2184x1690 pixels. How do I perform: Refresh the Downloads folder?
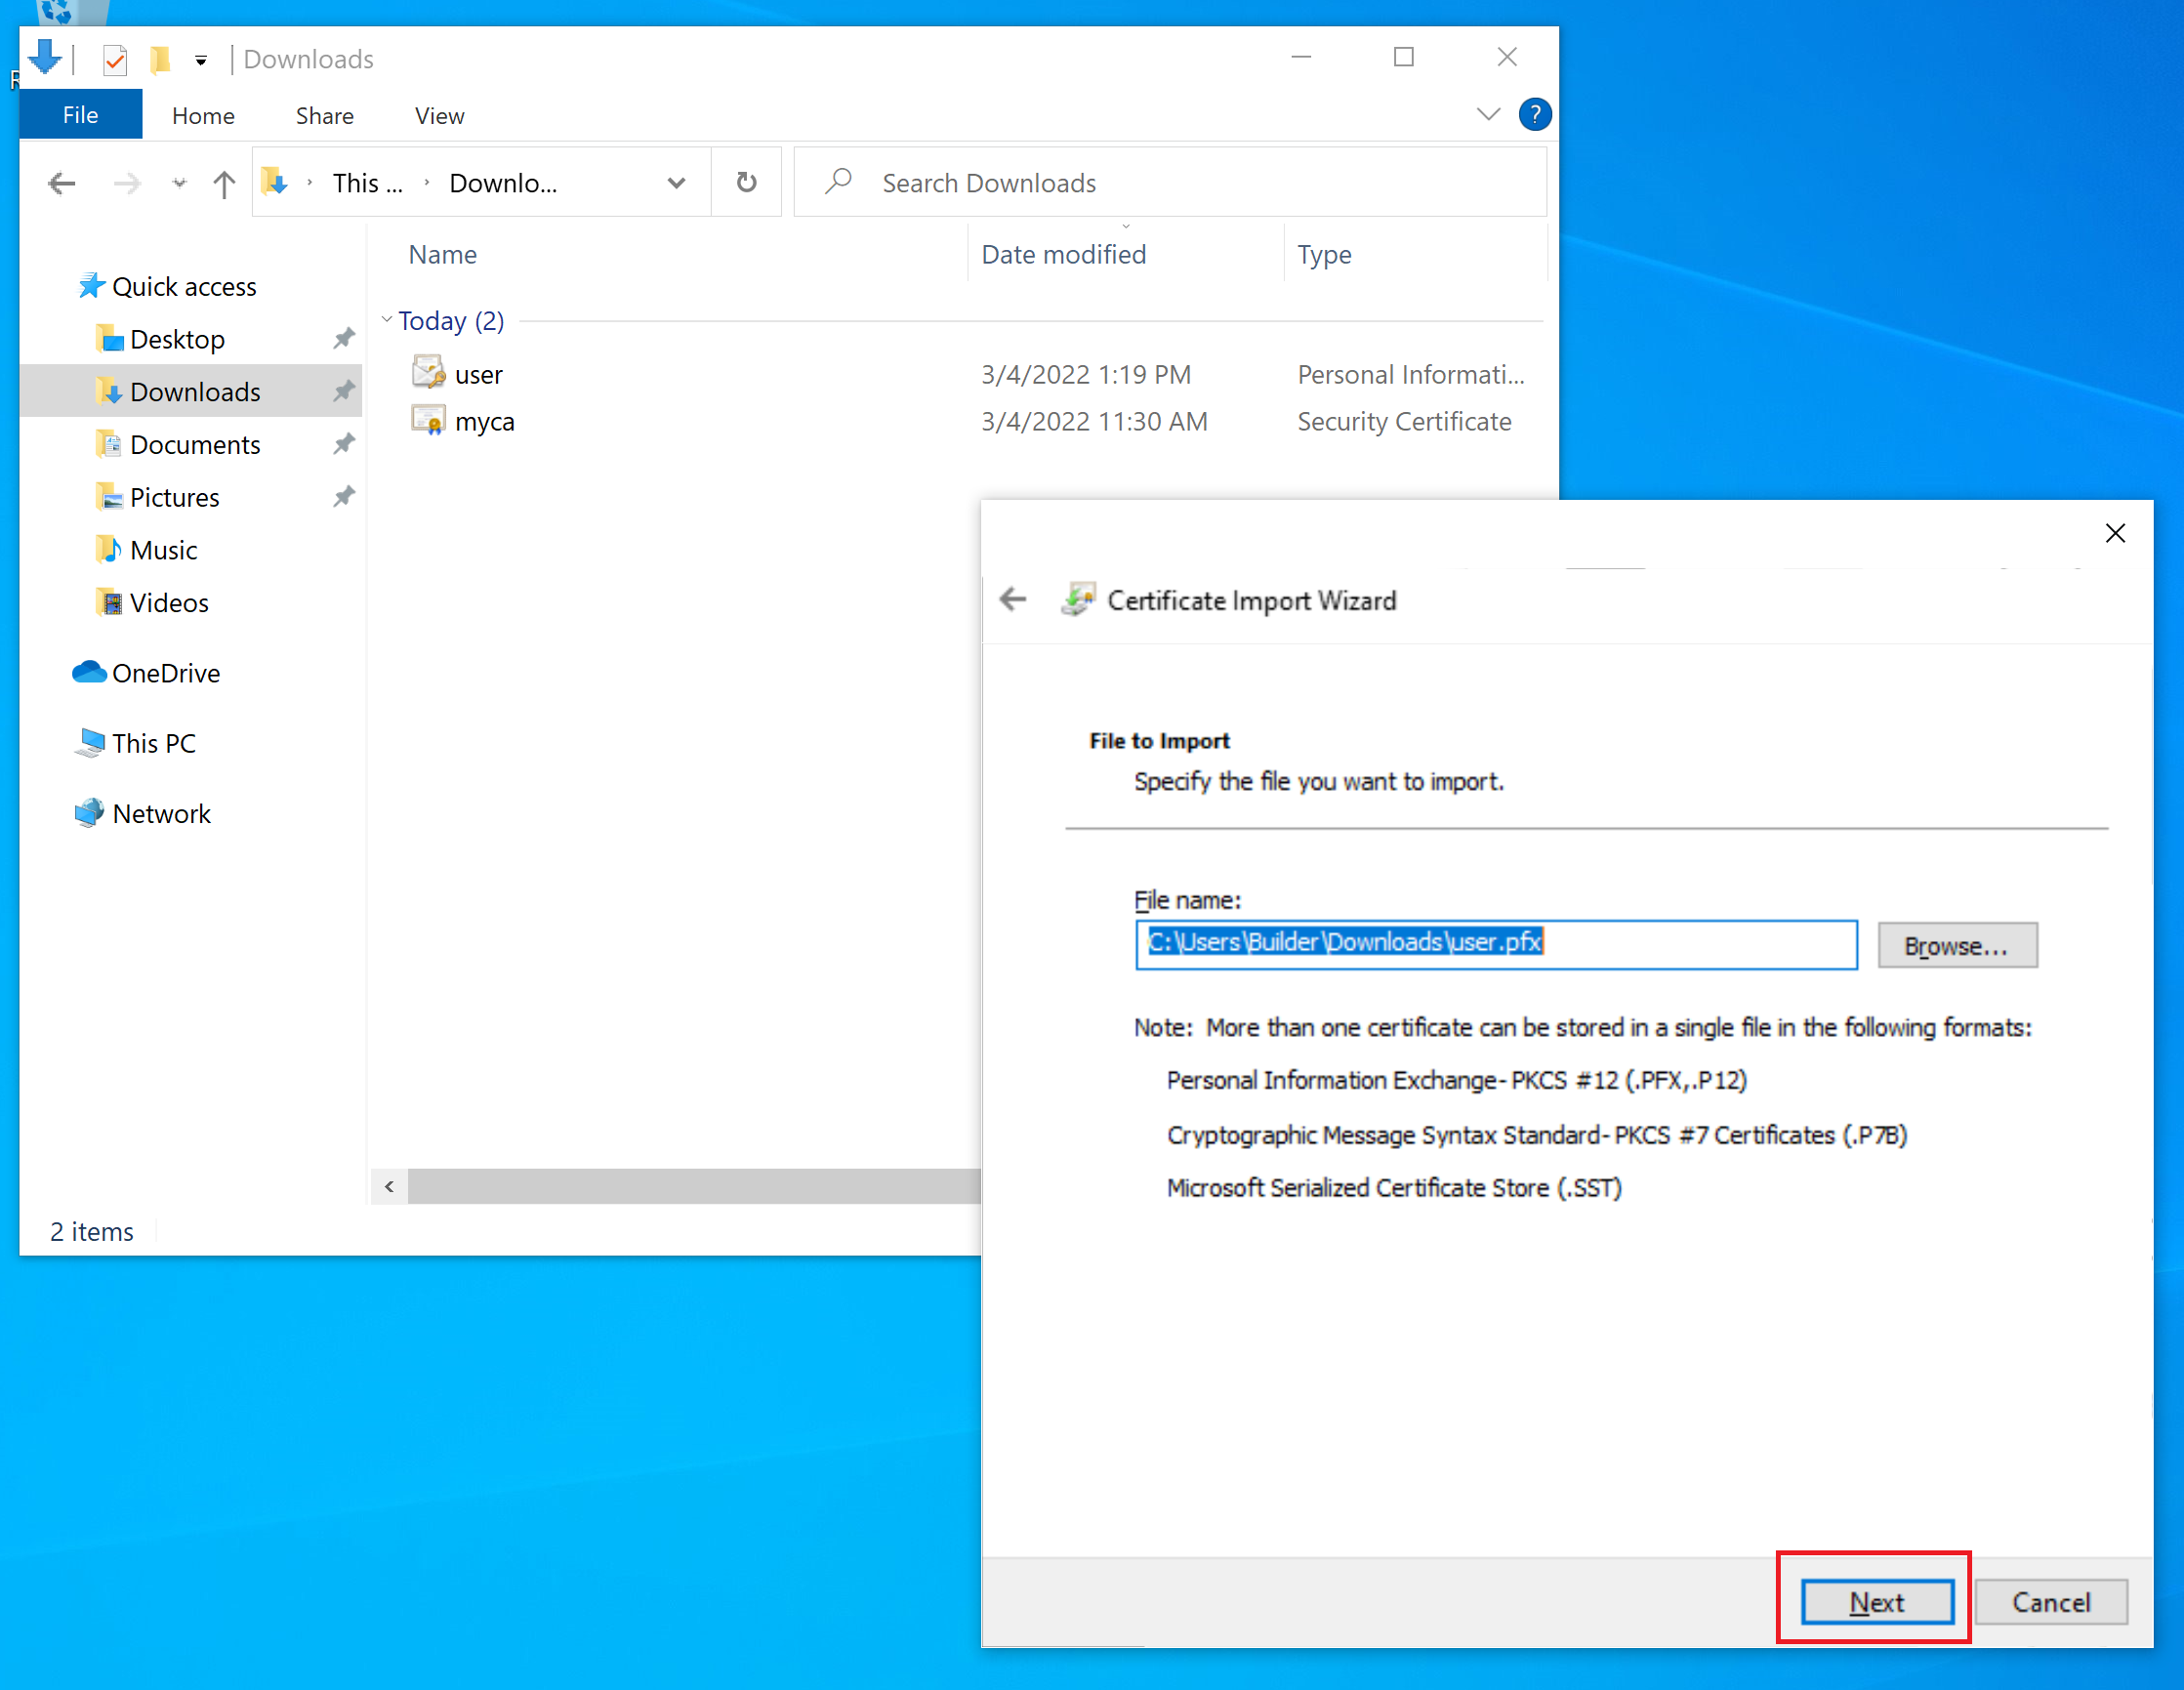[746, 182]
